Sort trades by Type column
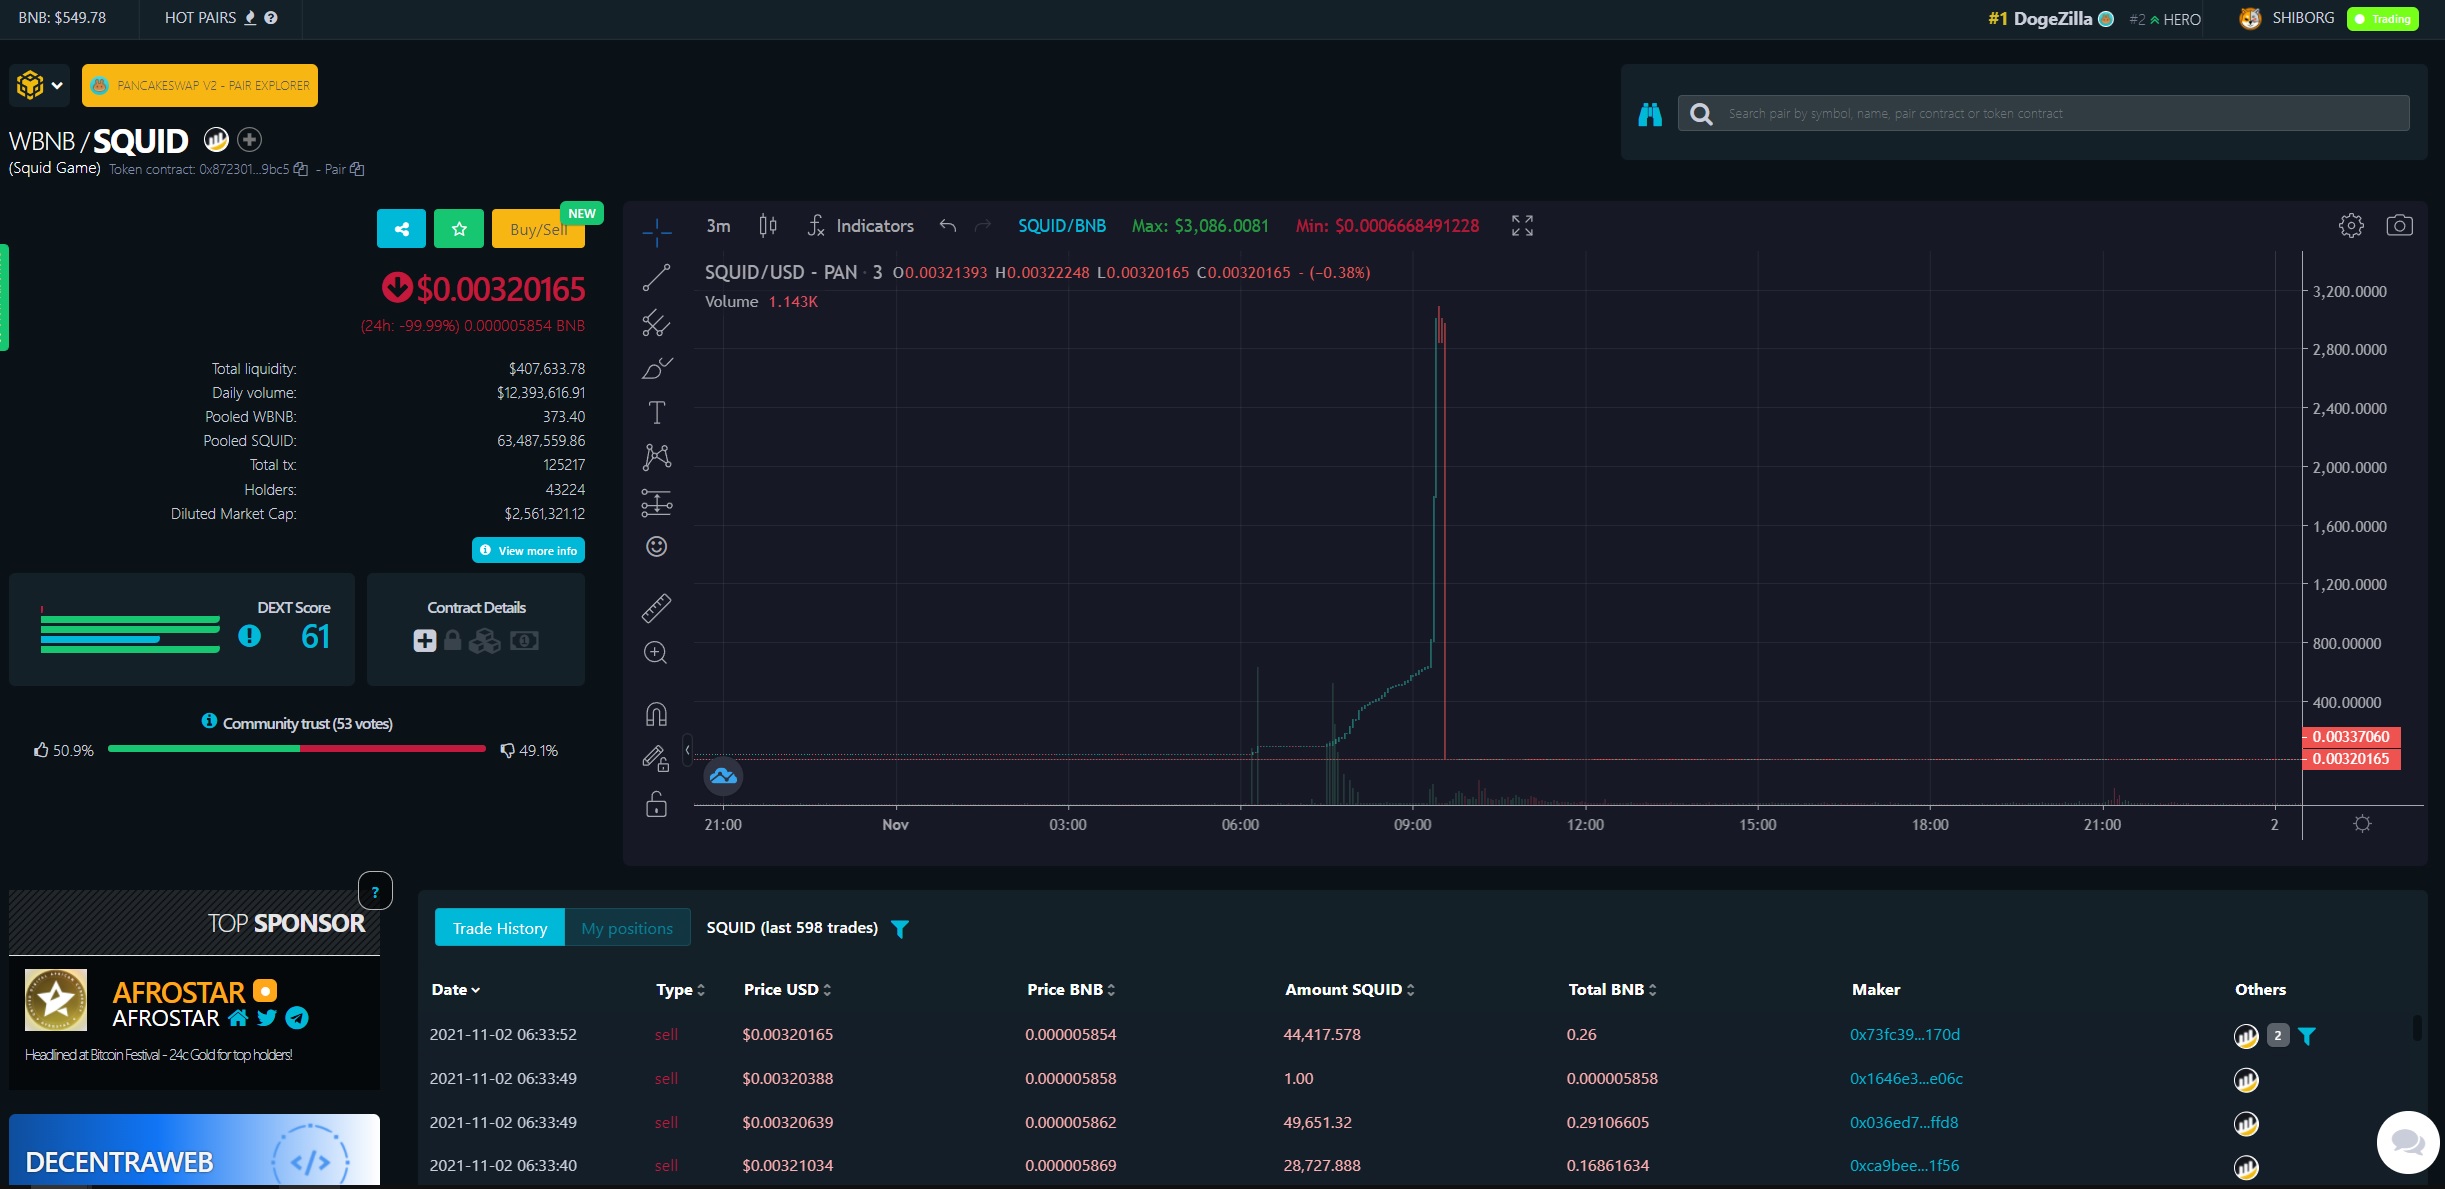 (681, 989)
